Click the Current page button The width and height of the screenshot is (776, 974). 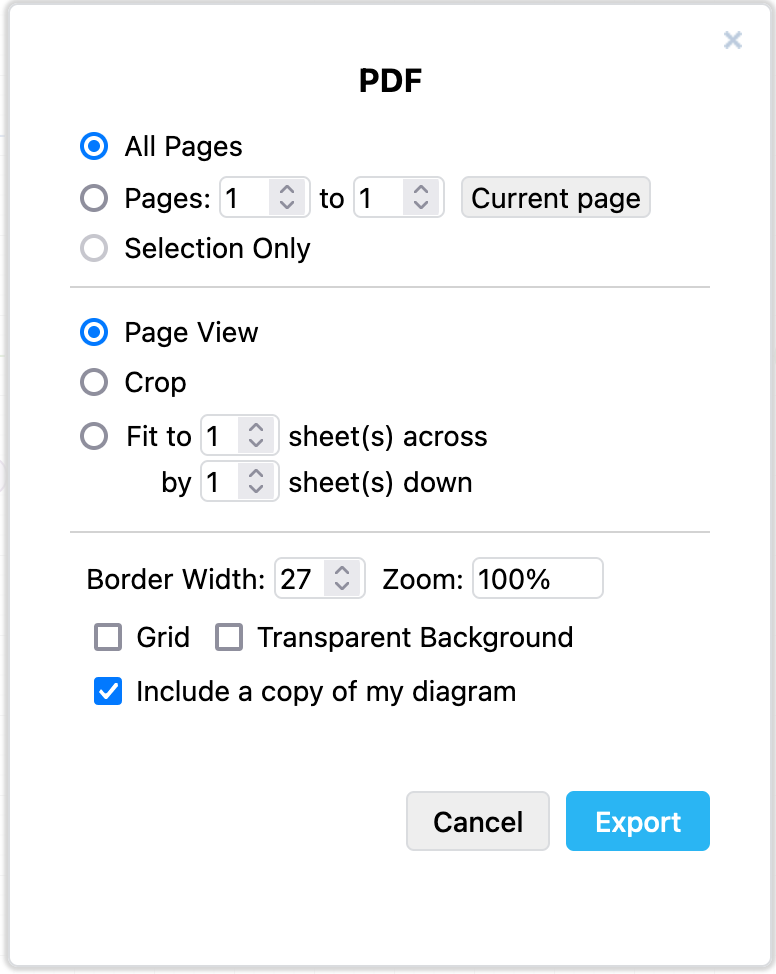coord(555,198)
